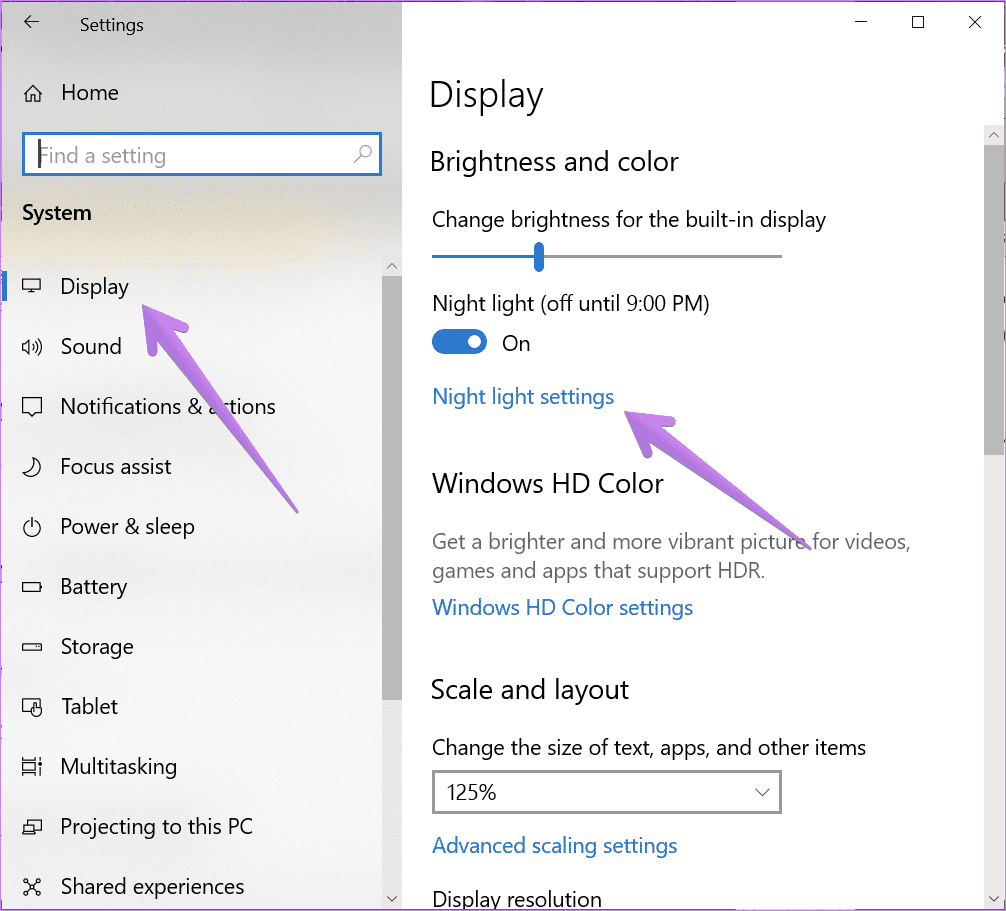Image resolution: width=1006 pixels, height=911 pixels.
Task: Turn off the Night light toggle
Action: pos(459,342)
